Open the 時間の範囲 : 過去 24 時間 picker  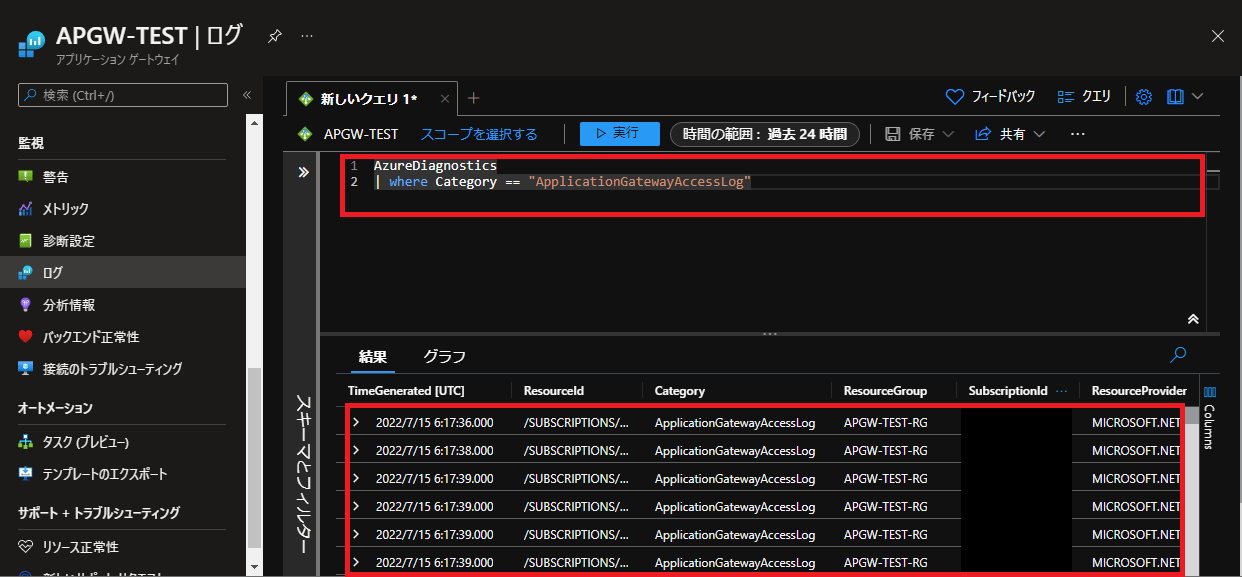pyautogui.click(x=765, y=134)
